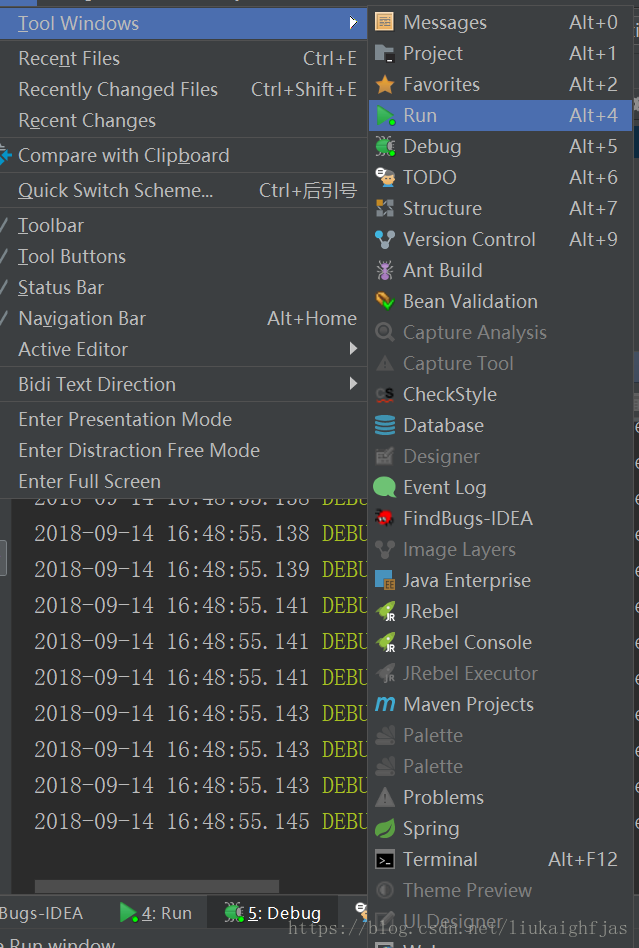The image size is (639, 948).
Task: Click log line timestamp 16:48:55.138
Action: point(238,533)
